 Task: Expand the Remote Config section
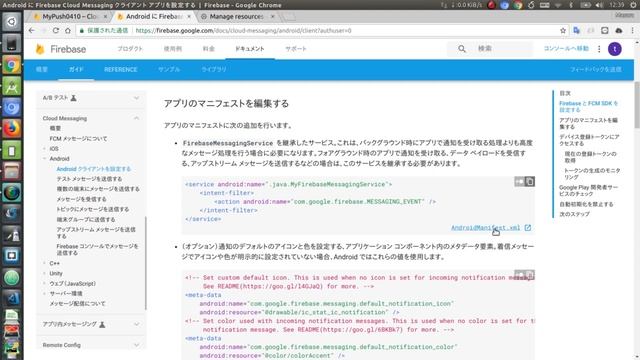pos(136,345)
